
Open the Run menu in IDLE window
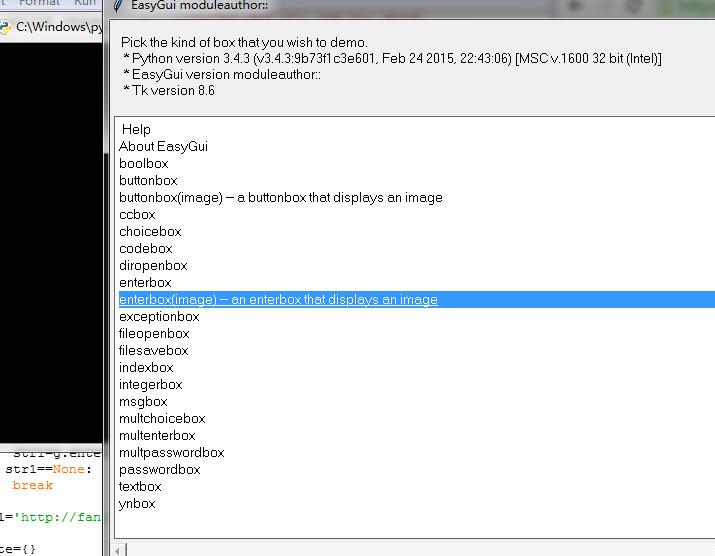85,3
